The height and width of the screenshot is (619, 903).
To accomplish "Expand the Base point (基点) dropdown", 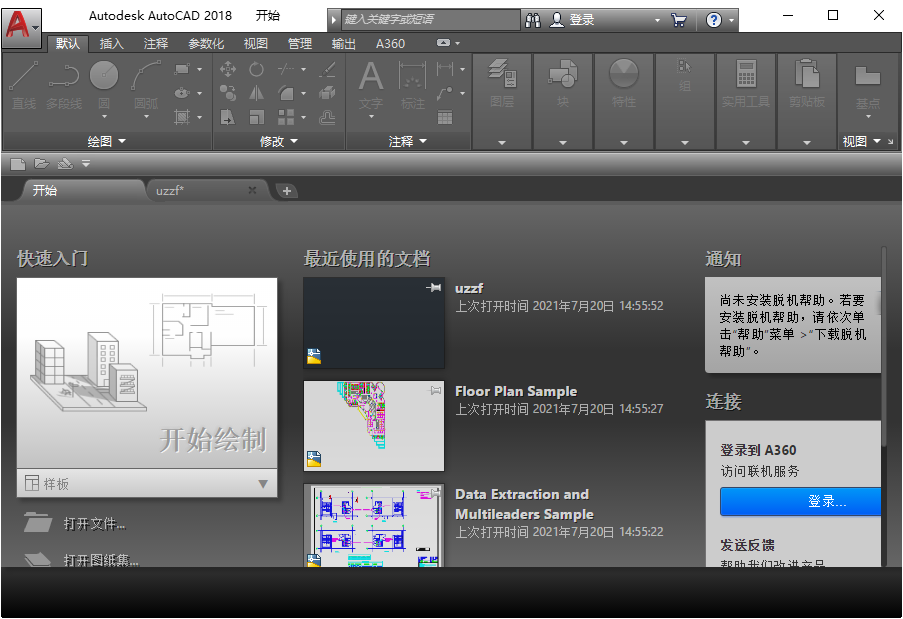I will tap(868, 117).
